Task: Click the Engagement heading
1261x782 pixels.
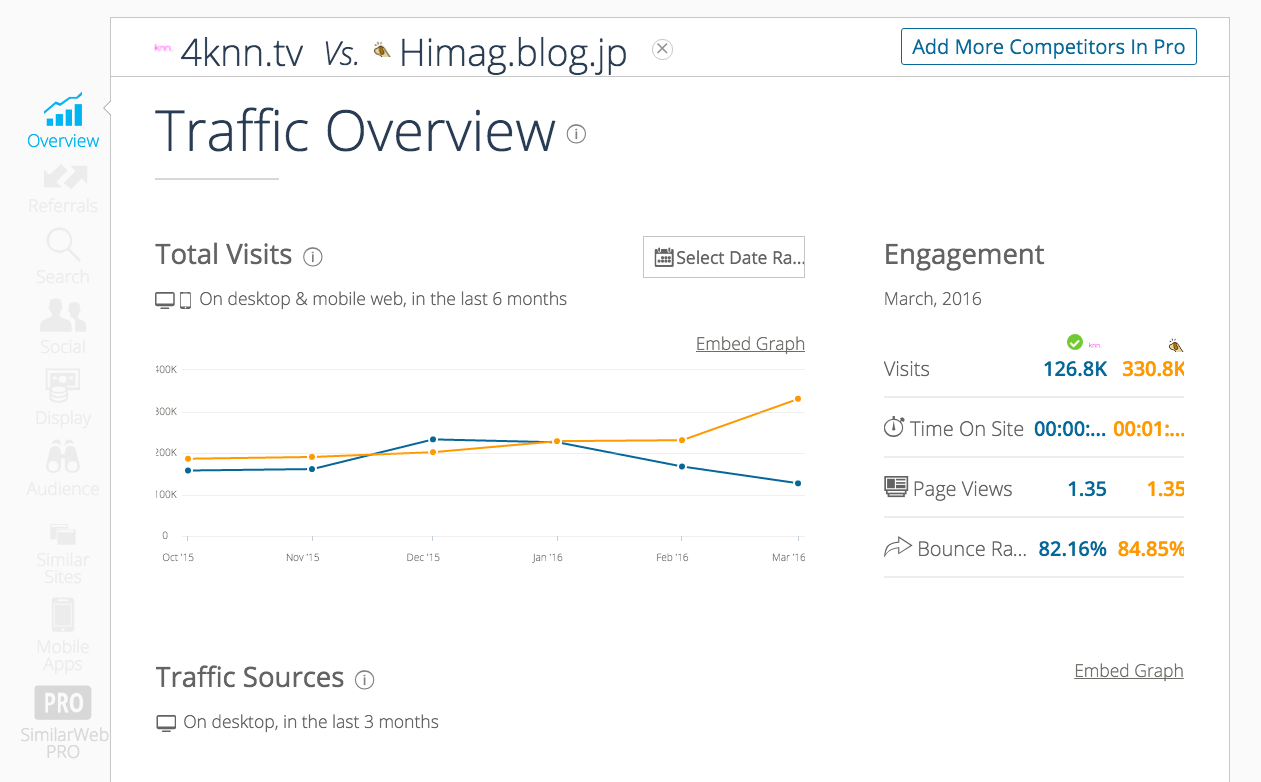Action: pyautogui.click(x=964, y=254)
